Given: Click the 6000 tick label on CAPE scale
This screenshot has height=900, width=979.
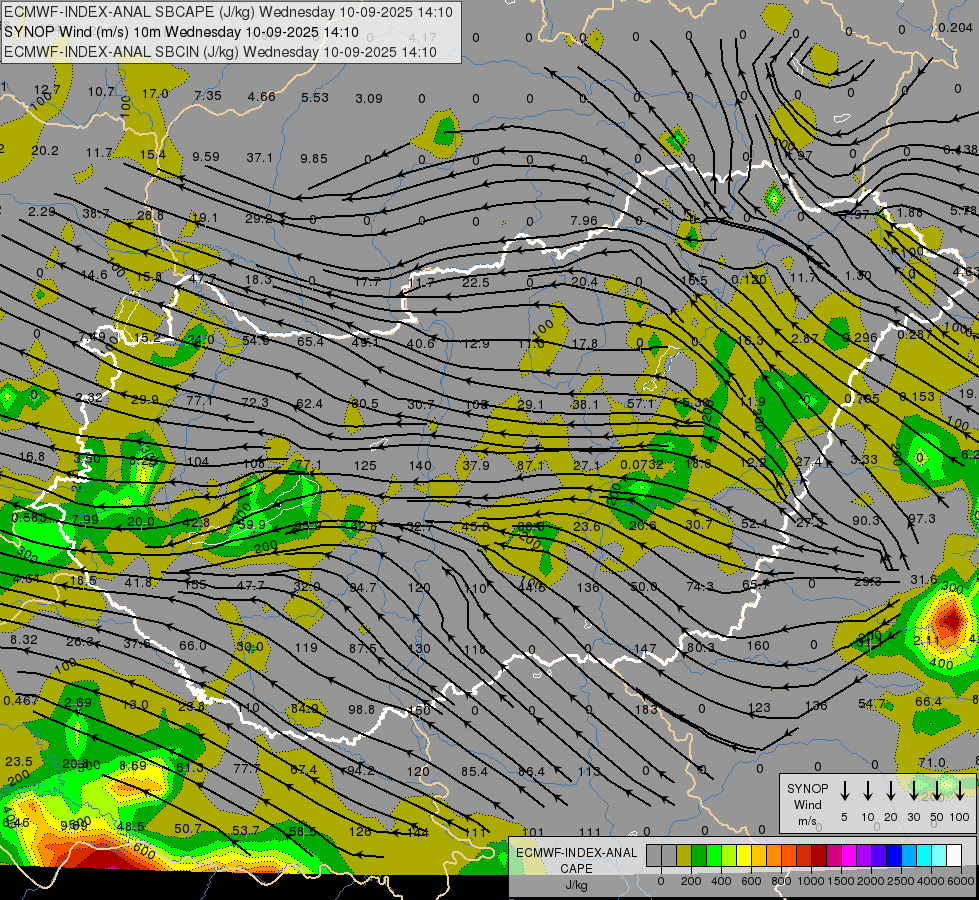Looking at the screenshot, I should coord(961,881).
